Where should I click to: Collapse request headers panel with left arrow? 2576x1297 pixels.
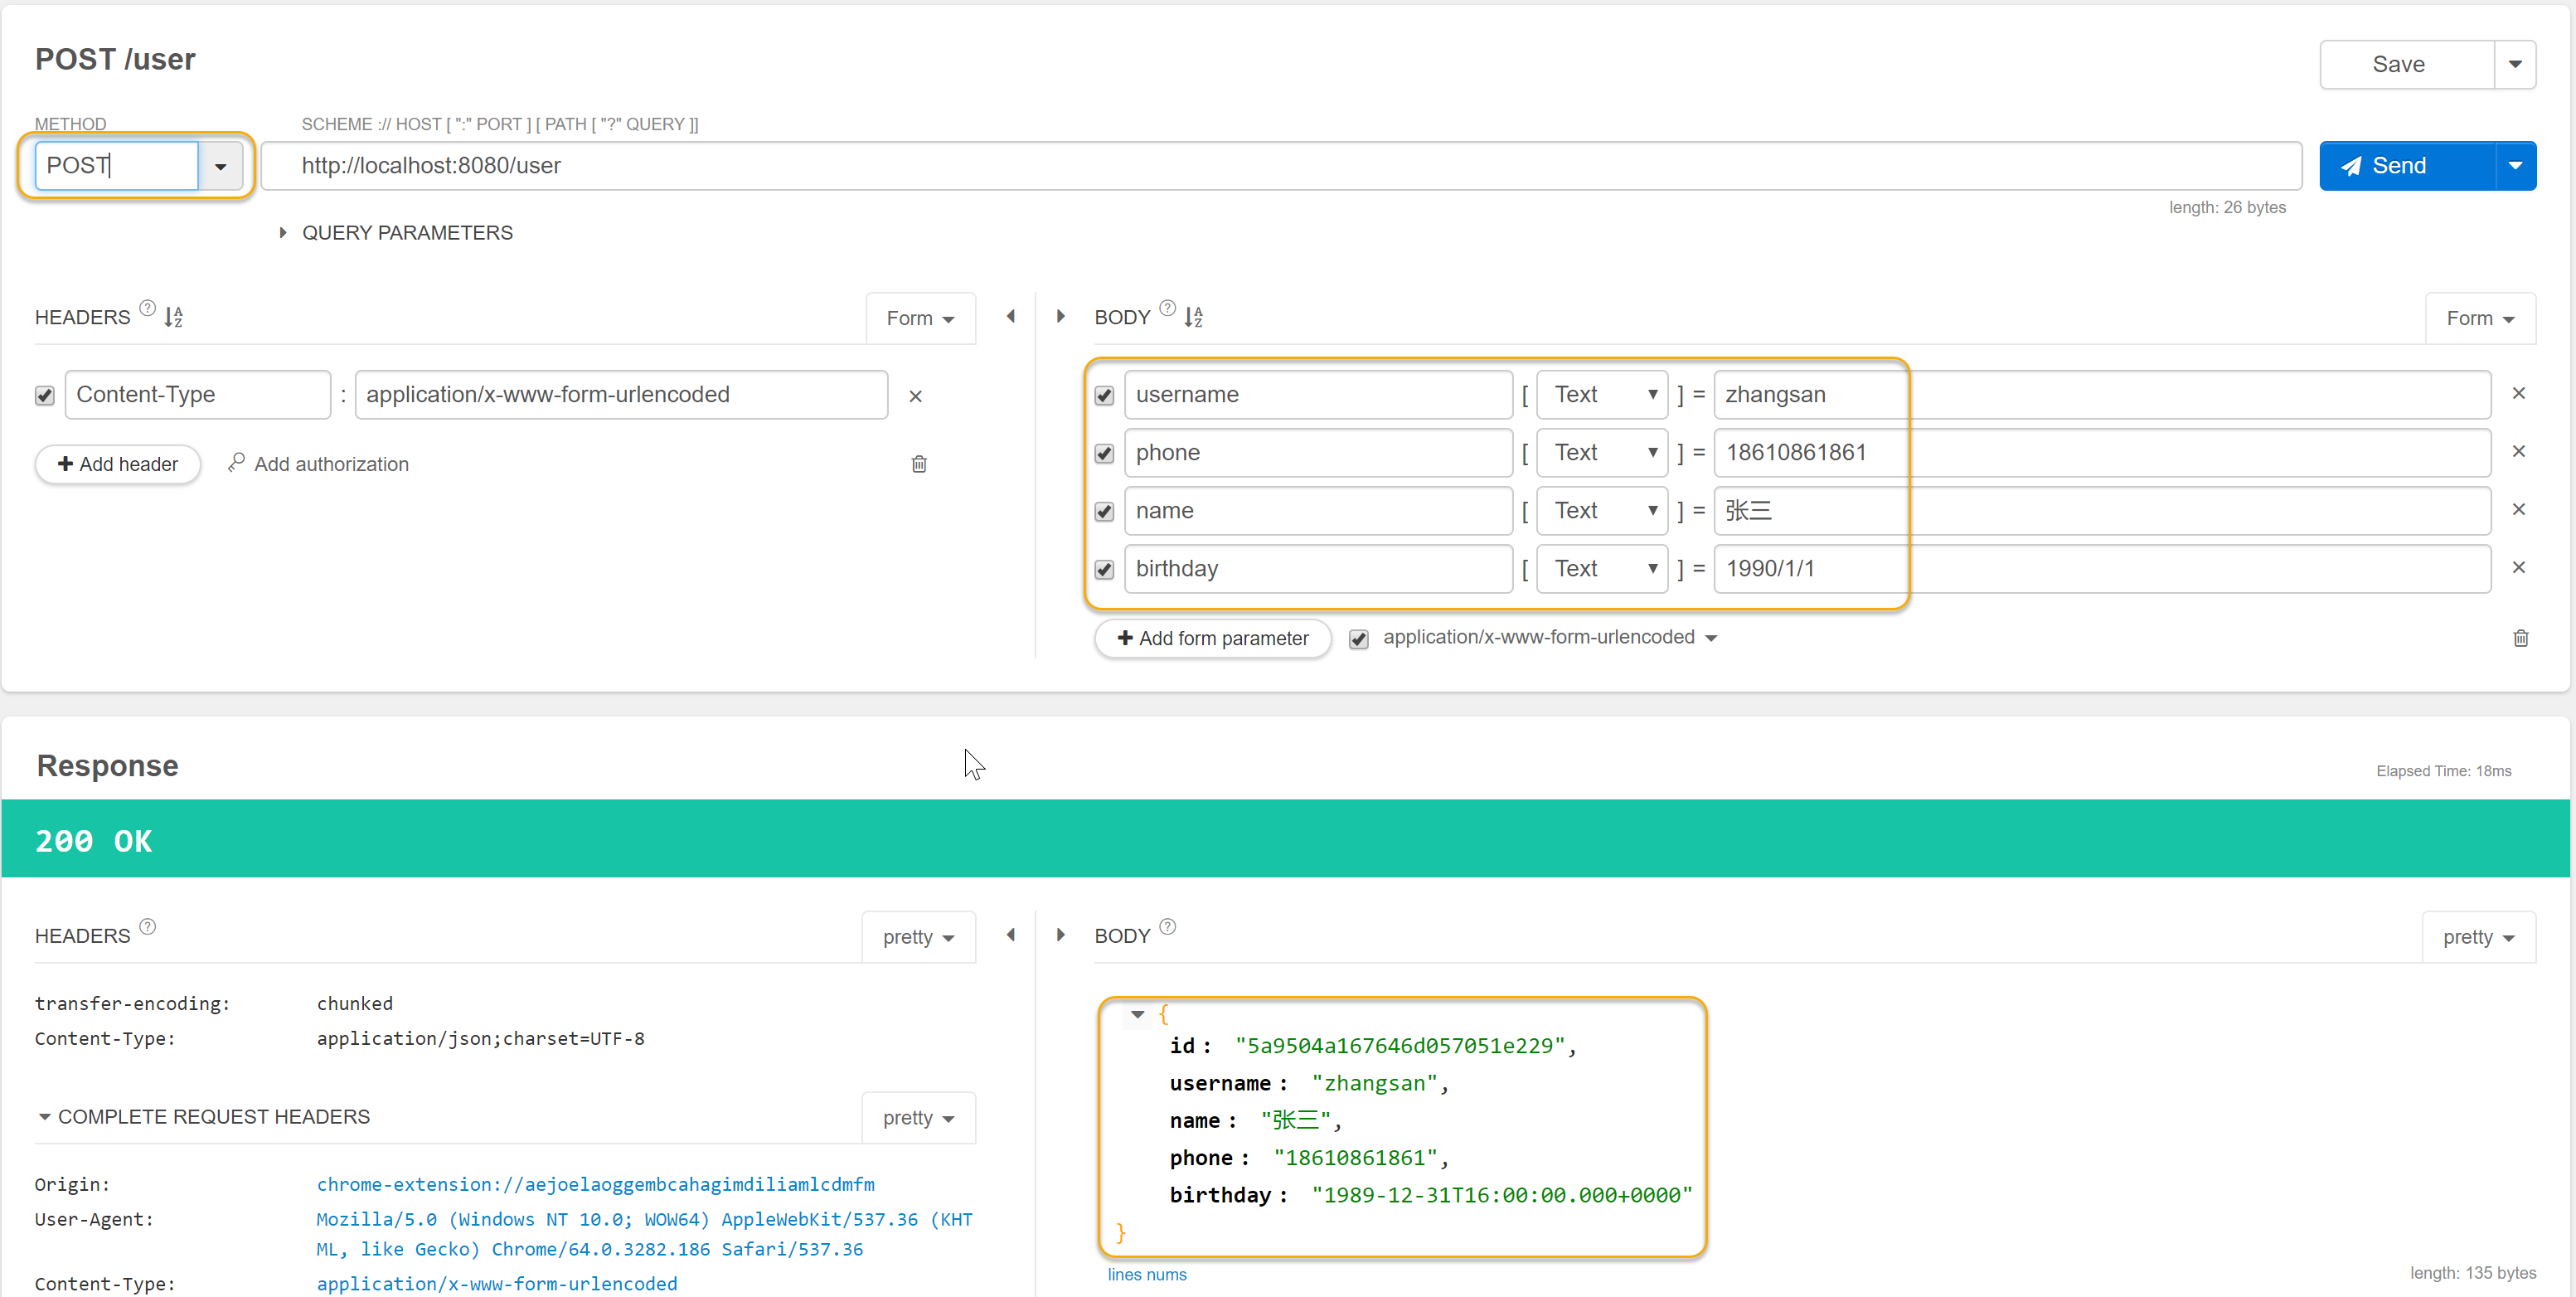pyautogui.click(x=1011, y=316)
